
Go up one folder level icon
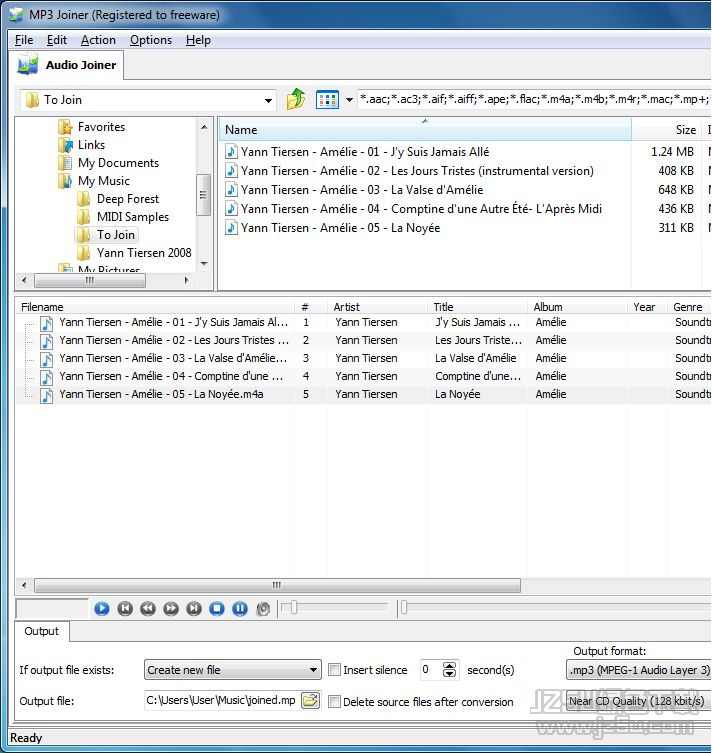(x=296, y=99)
